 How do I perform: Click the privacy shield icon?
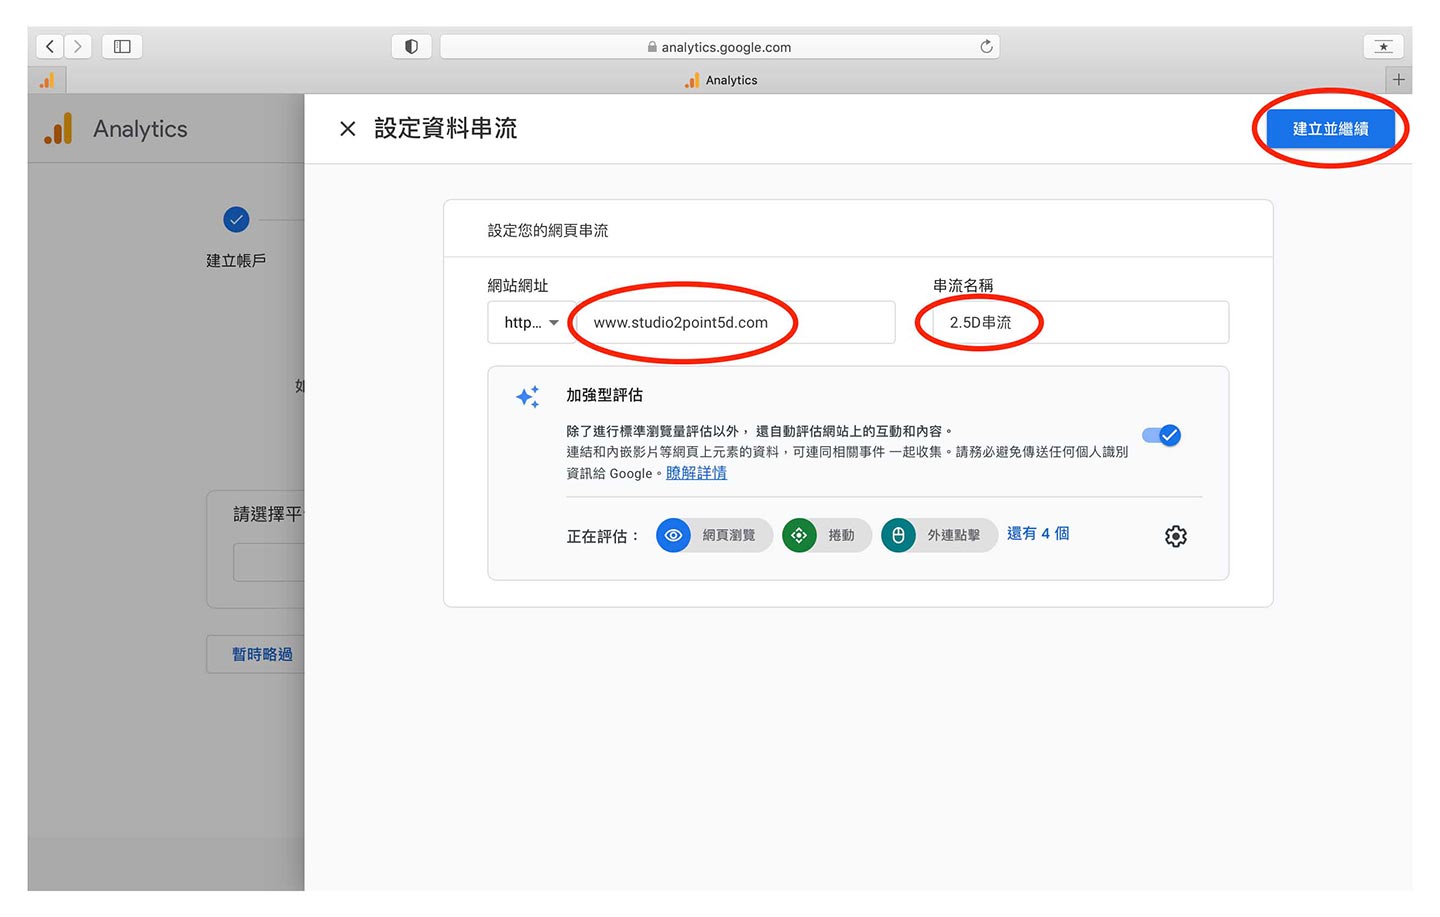(x=411, y=46)
